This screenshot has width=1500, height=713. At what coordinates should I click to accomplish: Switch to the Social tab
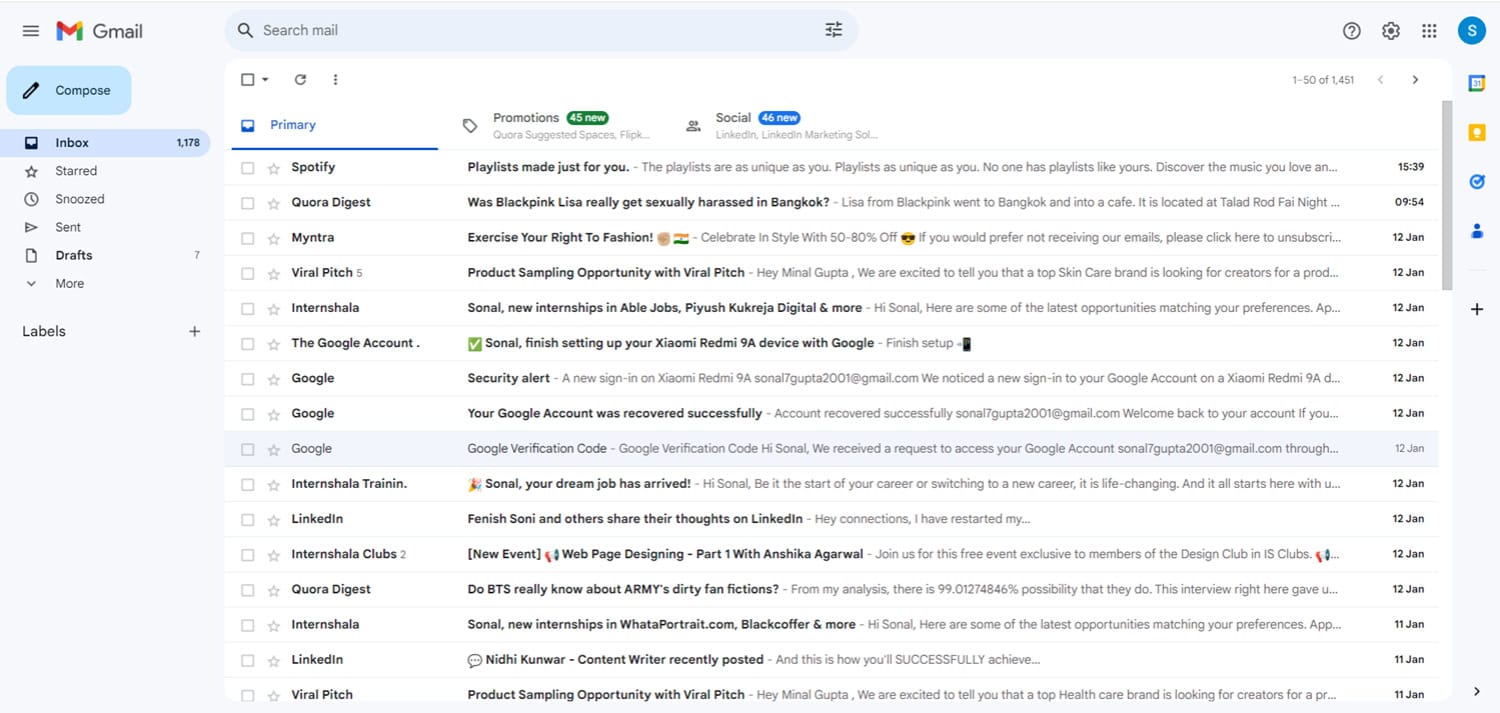(x=781, y=125)
